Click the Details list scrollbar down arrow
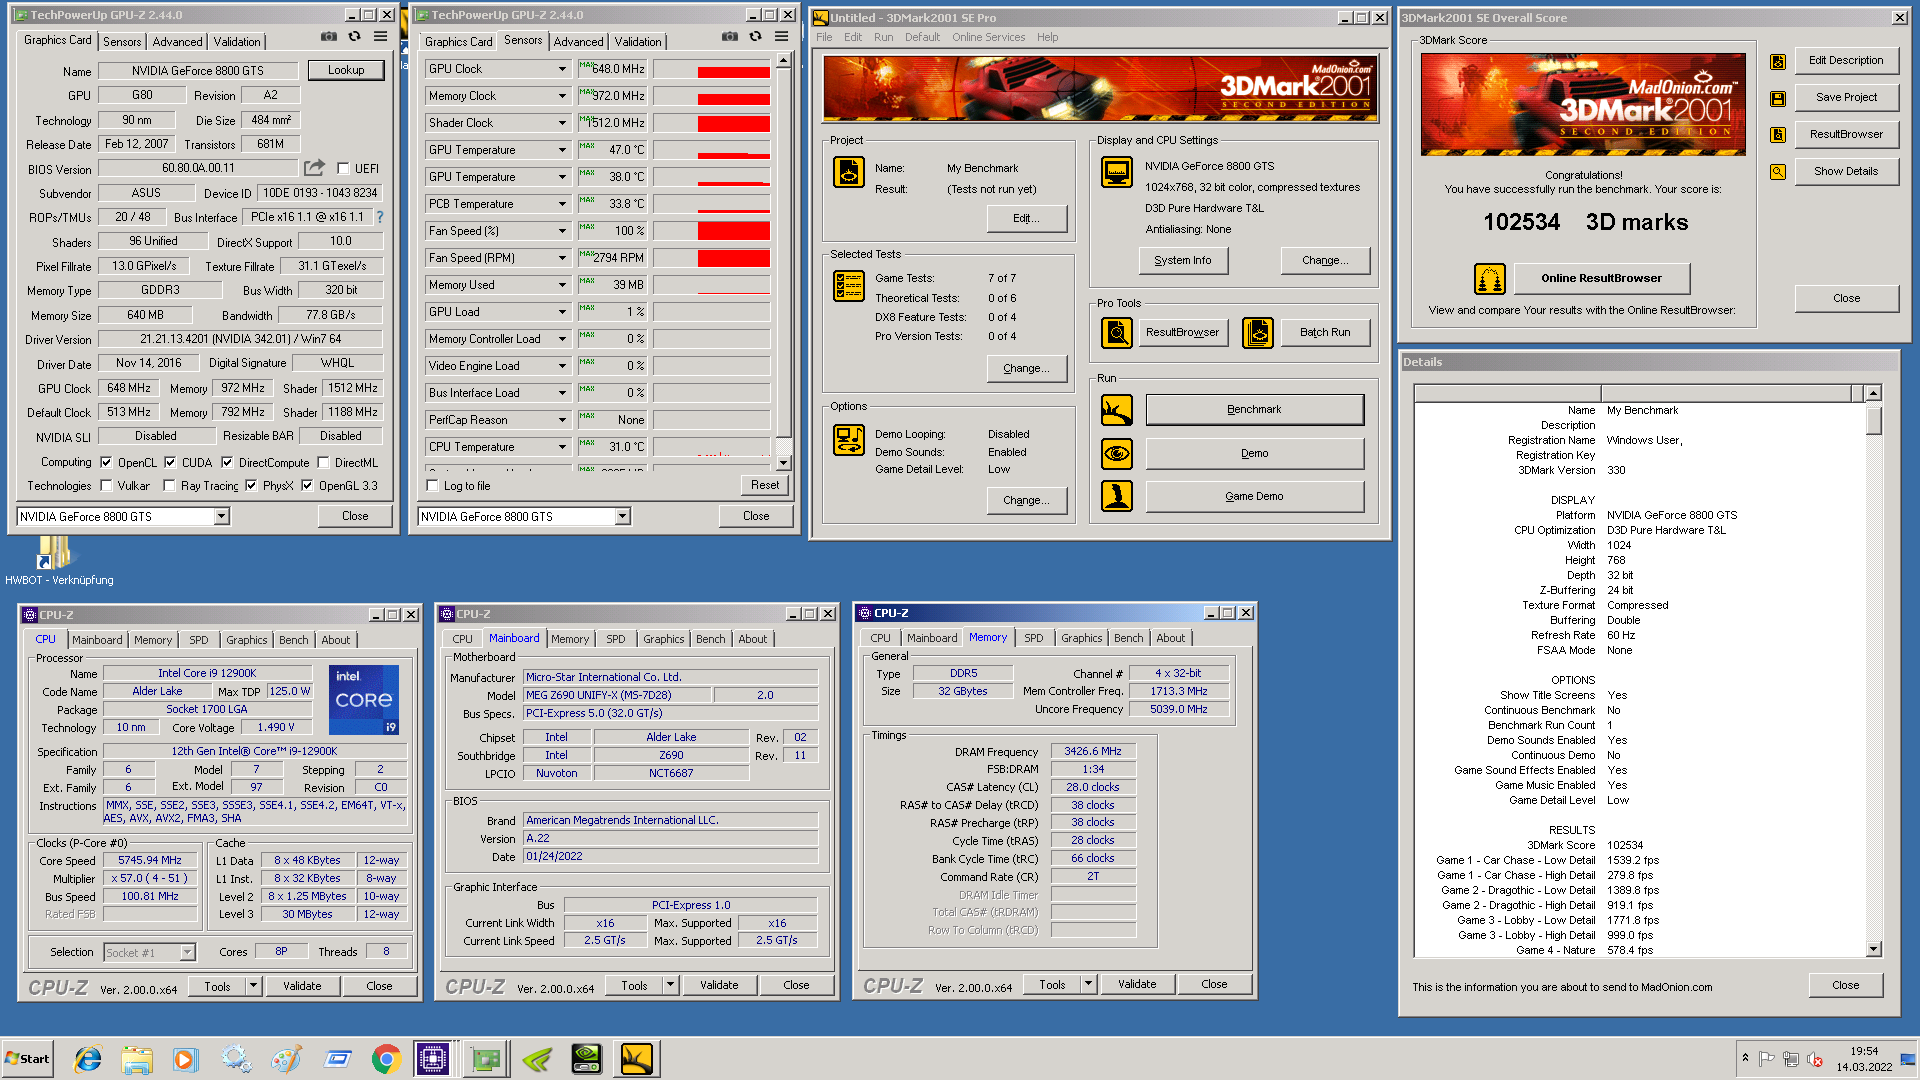1920x1080 pixels. point(1874,950)
